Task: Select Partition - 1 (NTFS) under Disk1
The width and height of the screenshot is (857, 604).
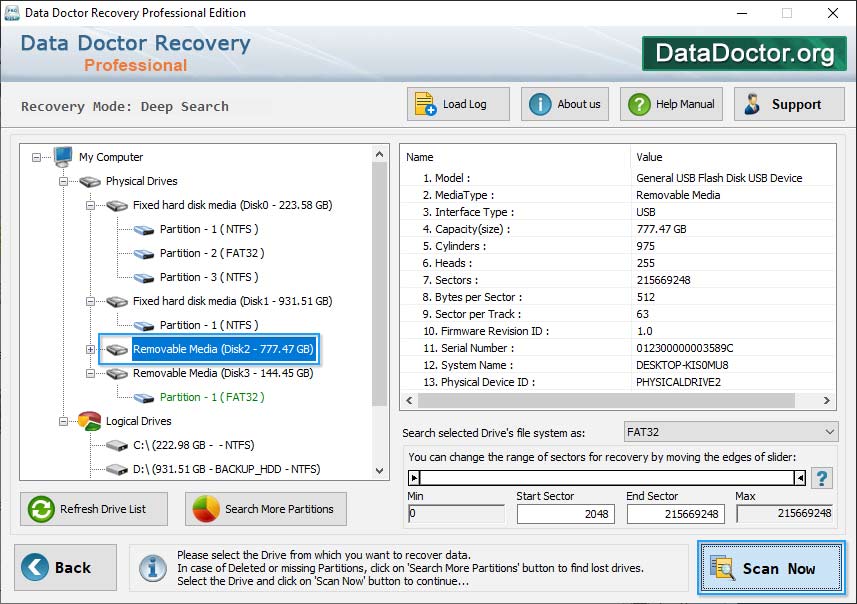Action: pyautogui.click(x=209, y=325)
